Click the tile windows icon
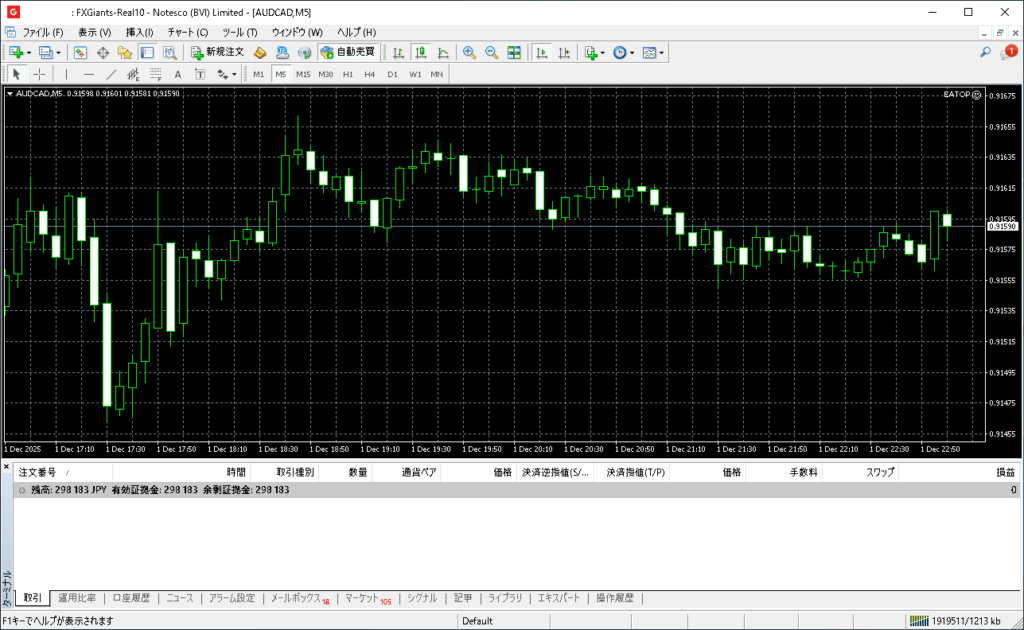Screen dimensions: 1024x630 pyautogui.click(x=514, y=52)
